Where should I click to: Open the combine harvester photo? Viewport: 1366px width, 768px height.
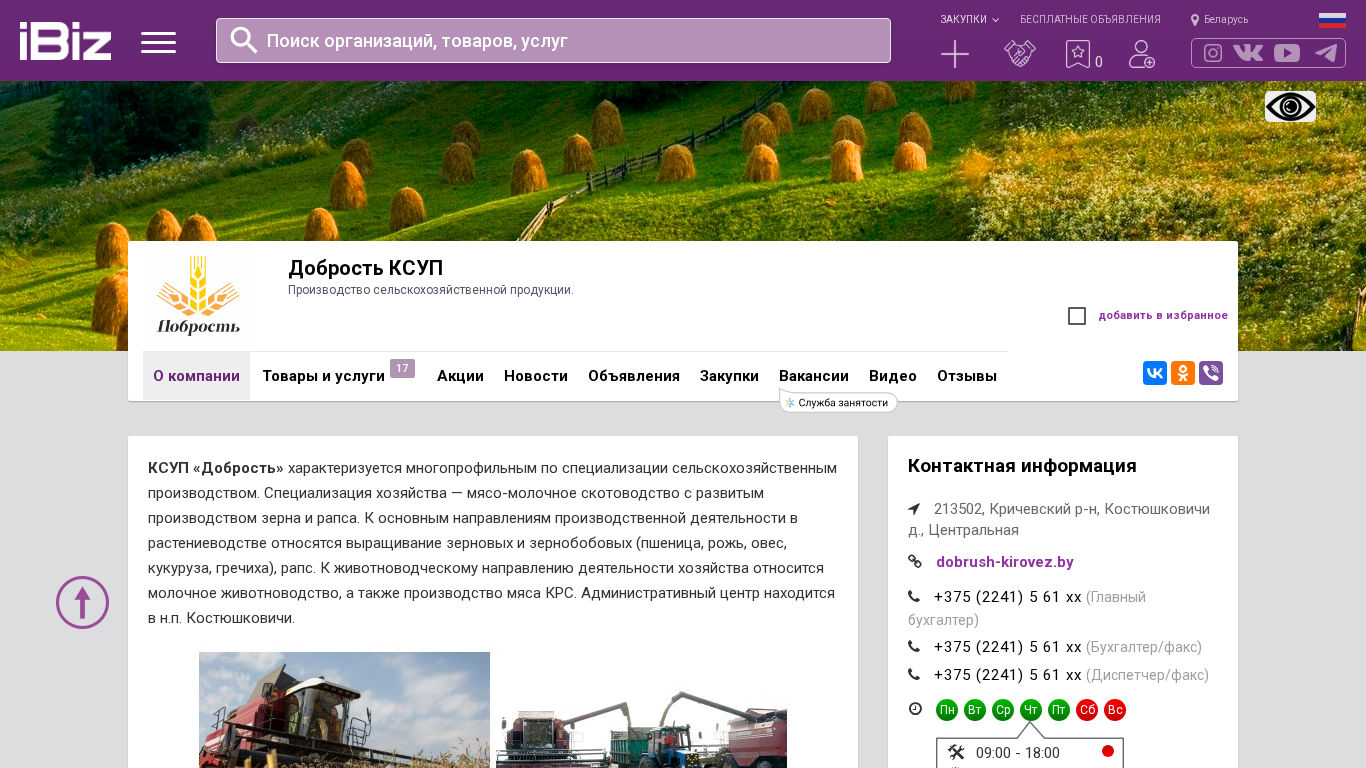(344, 710)
